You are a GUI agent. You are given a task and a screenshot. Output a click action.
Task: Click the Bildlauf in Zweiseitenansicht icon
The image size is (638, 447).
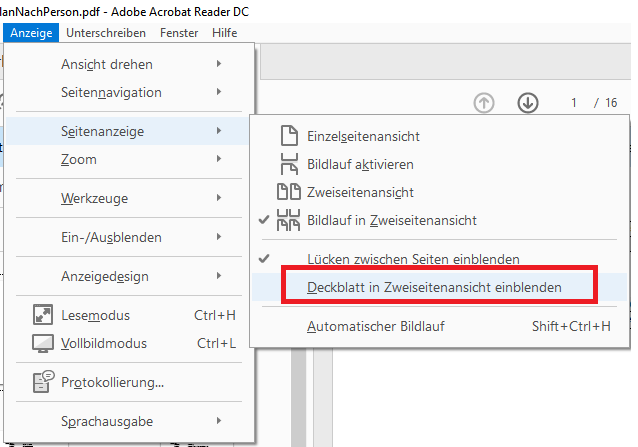pyautogui.click(x=288, y=220)
